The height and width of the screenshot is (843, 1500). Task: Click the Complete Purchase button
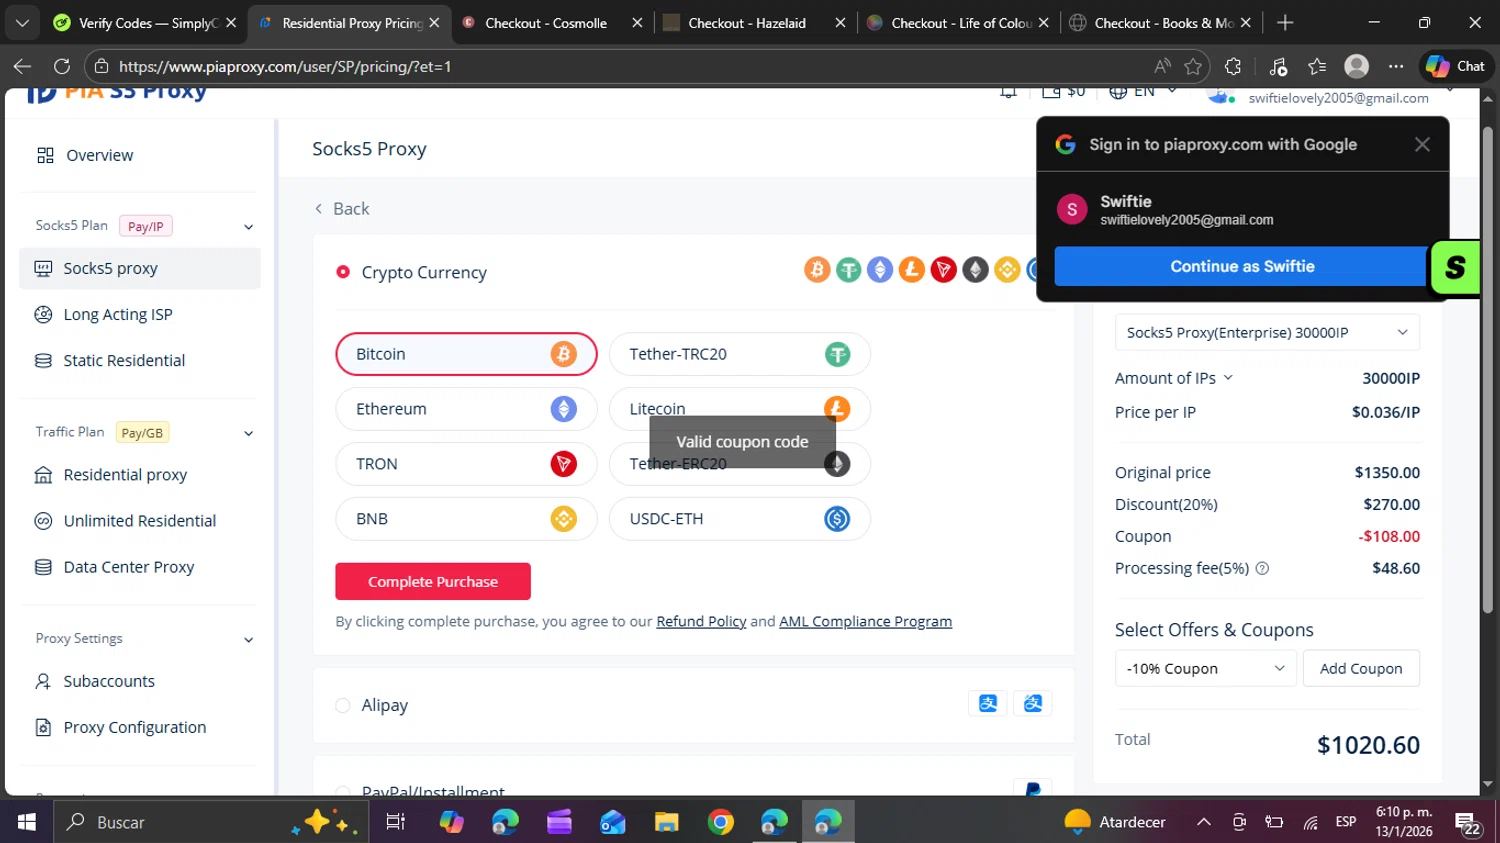pyautogui.click(x=433, y=581)
